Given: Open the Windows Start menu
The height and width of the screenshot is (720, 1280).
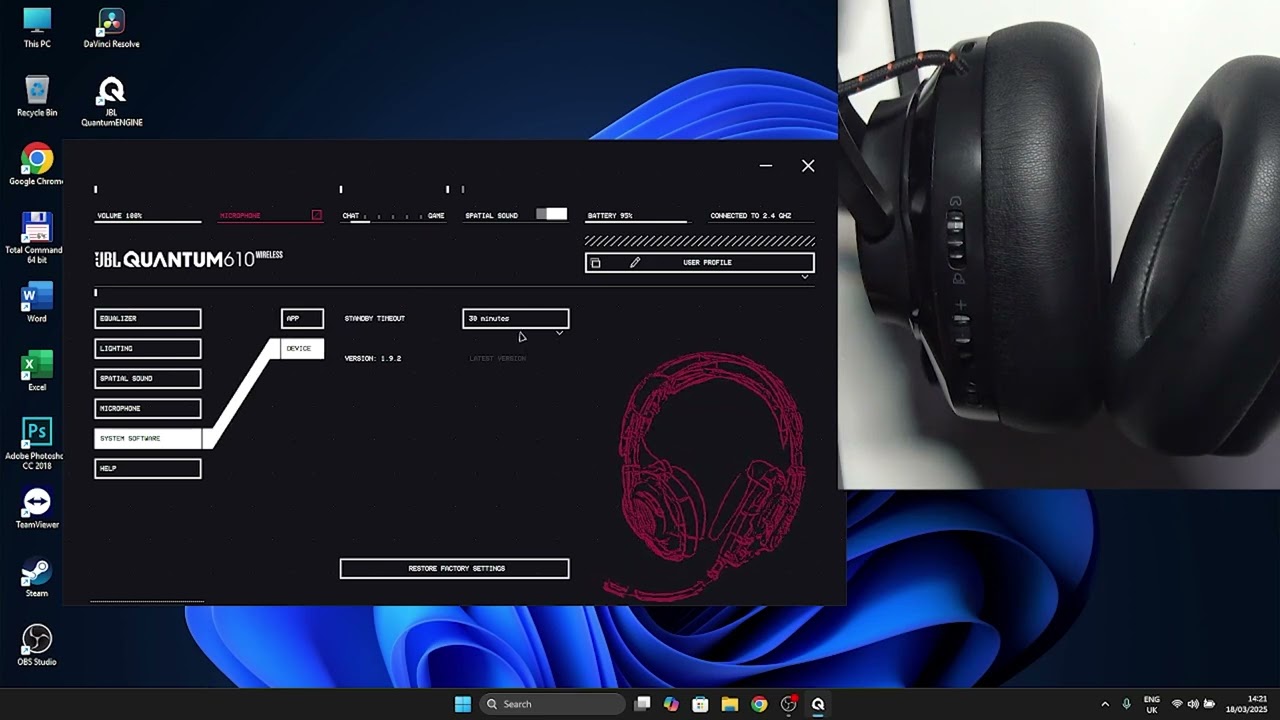Looking at the screenshot, I should pos(463,704).
